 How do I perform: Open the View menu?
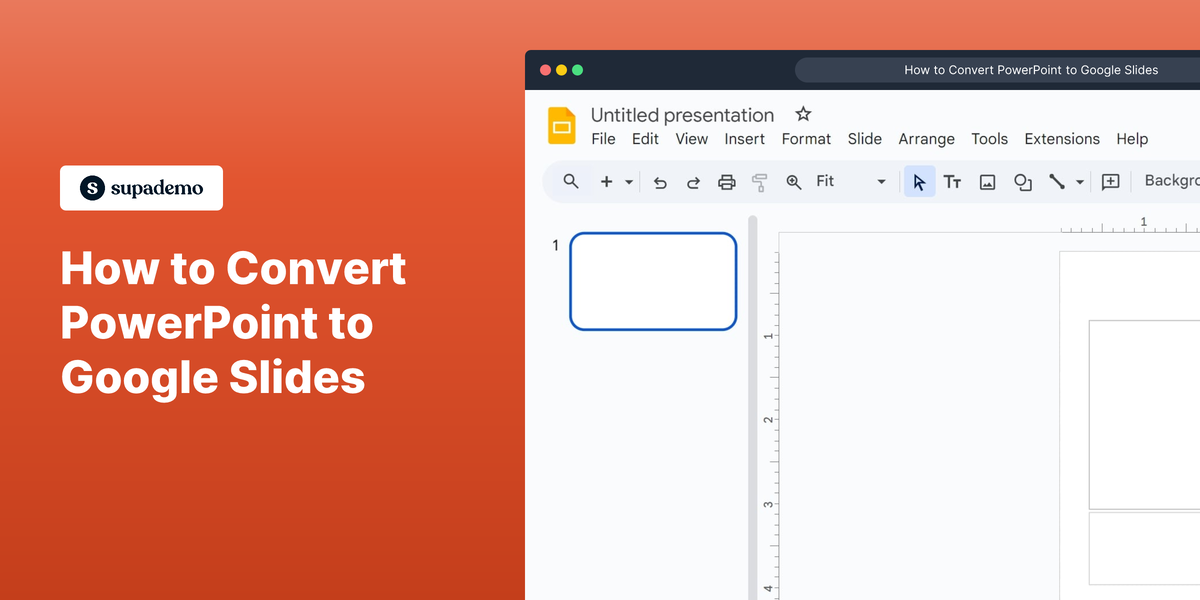pos(691,139)
